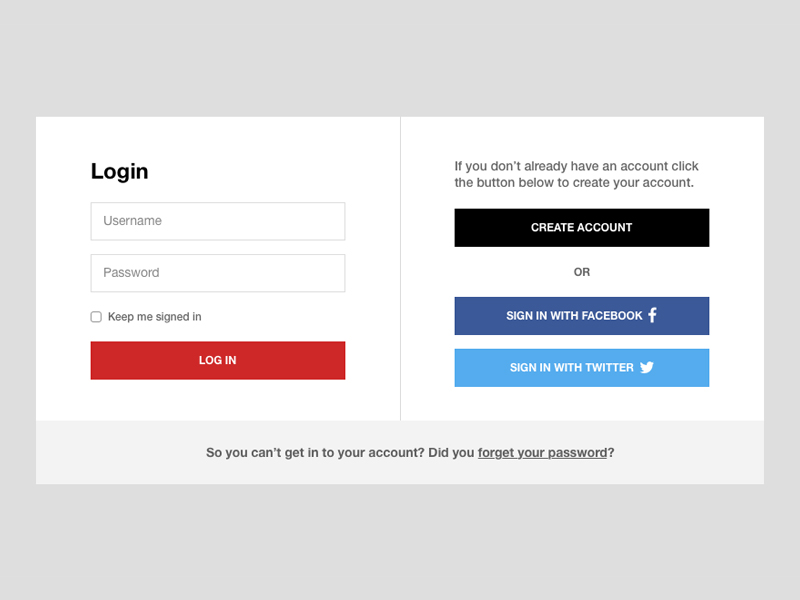Focus the Password input box
The image size is (800, 600).
[217, 273]
